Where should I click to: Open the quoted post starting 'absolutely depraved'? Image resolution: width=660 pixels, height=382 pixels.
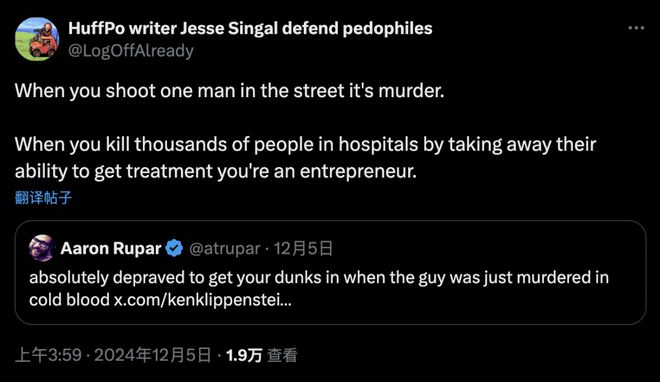coord(330,272)
